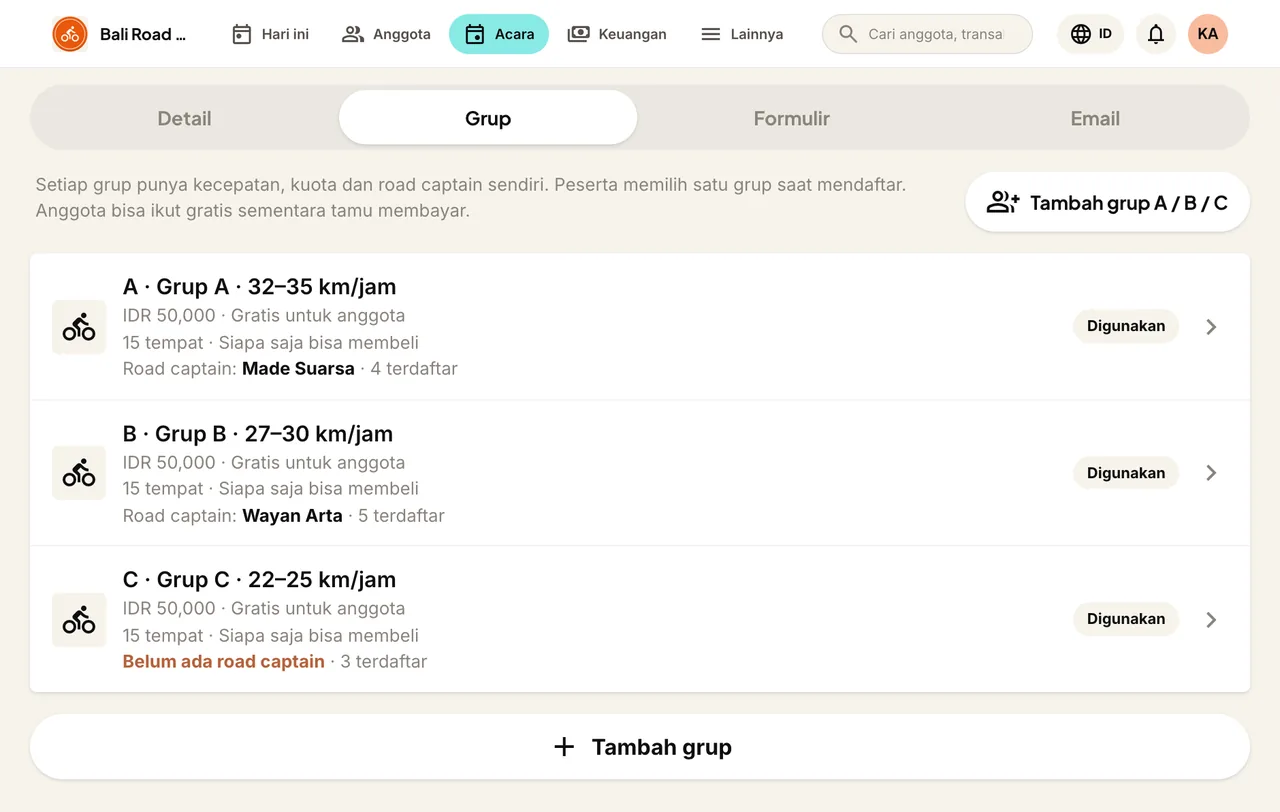
Task: Go to Hari ini in navigation
Action: coord(270,34)
